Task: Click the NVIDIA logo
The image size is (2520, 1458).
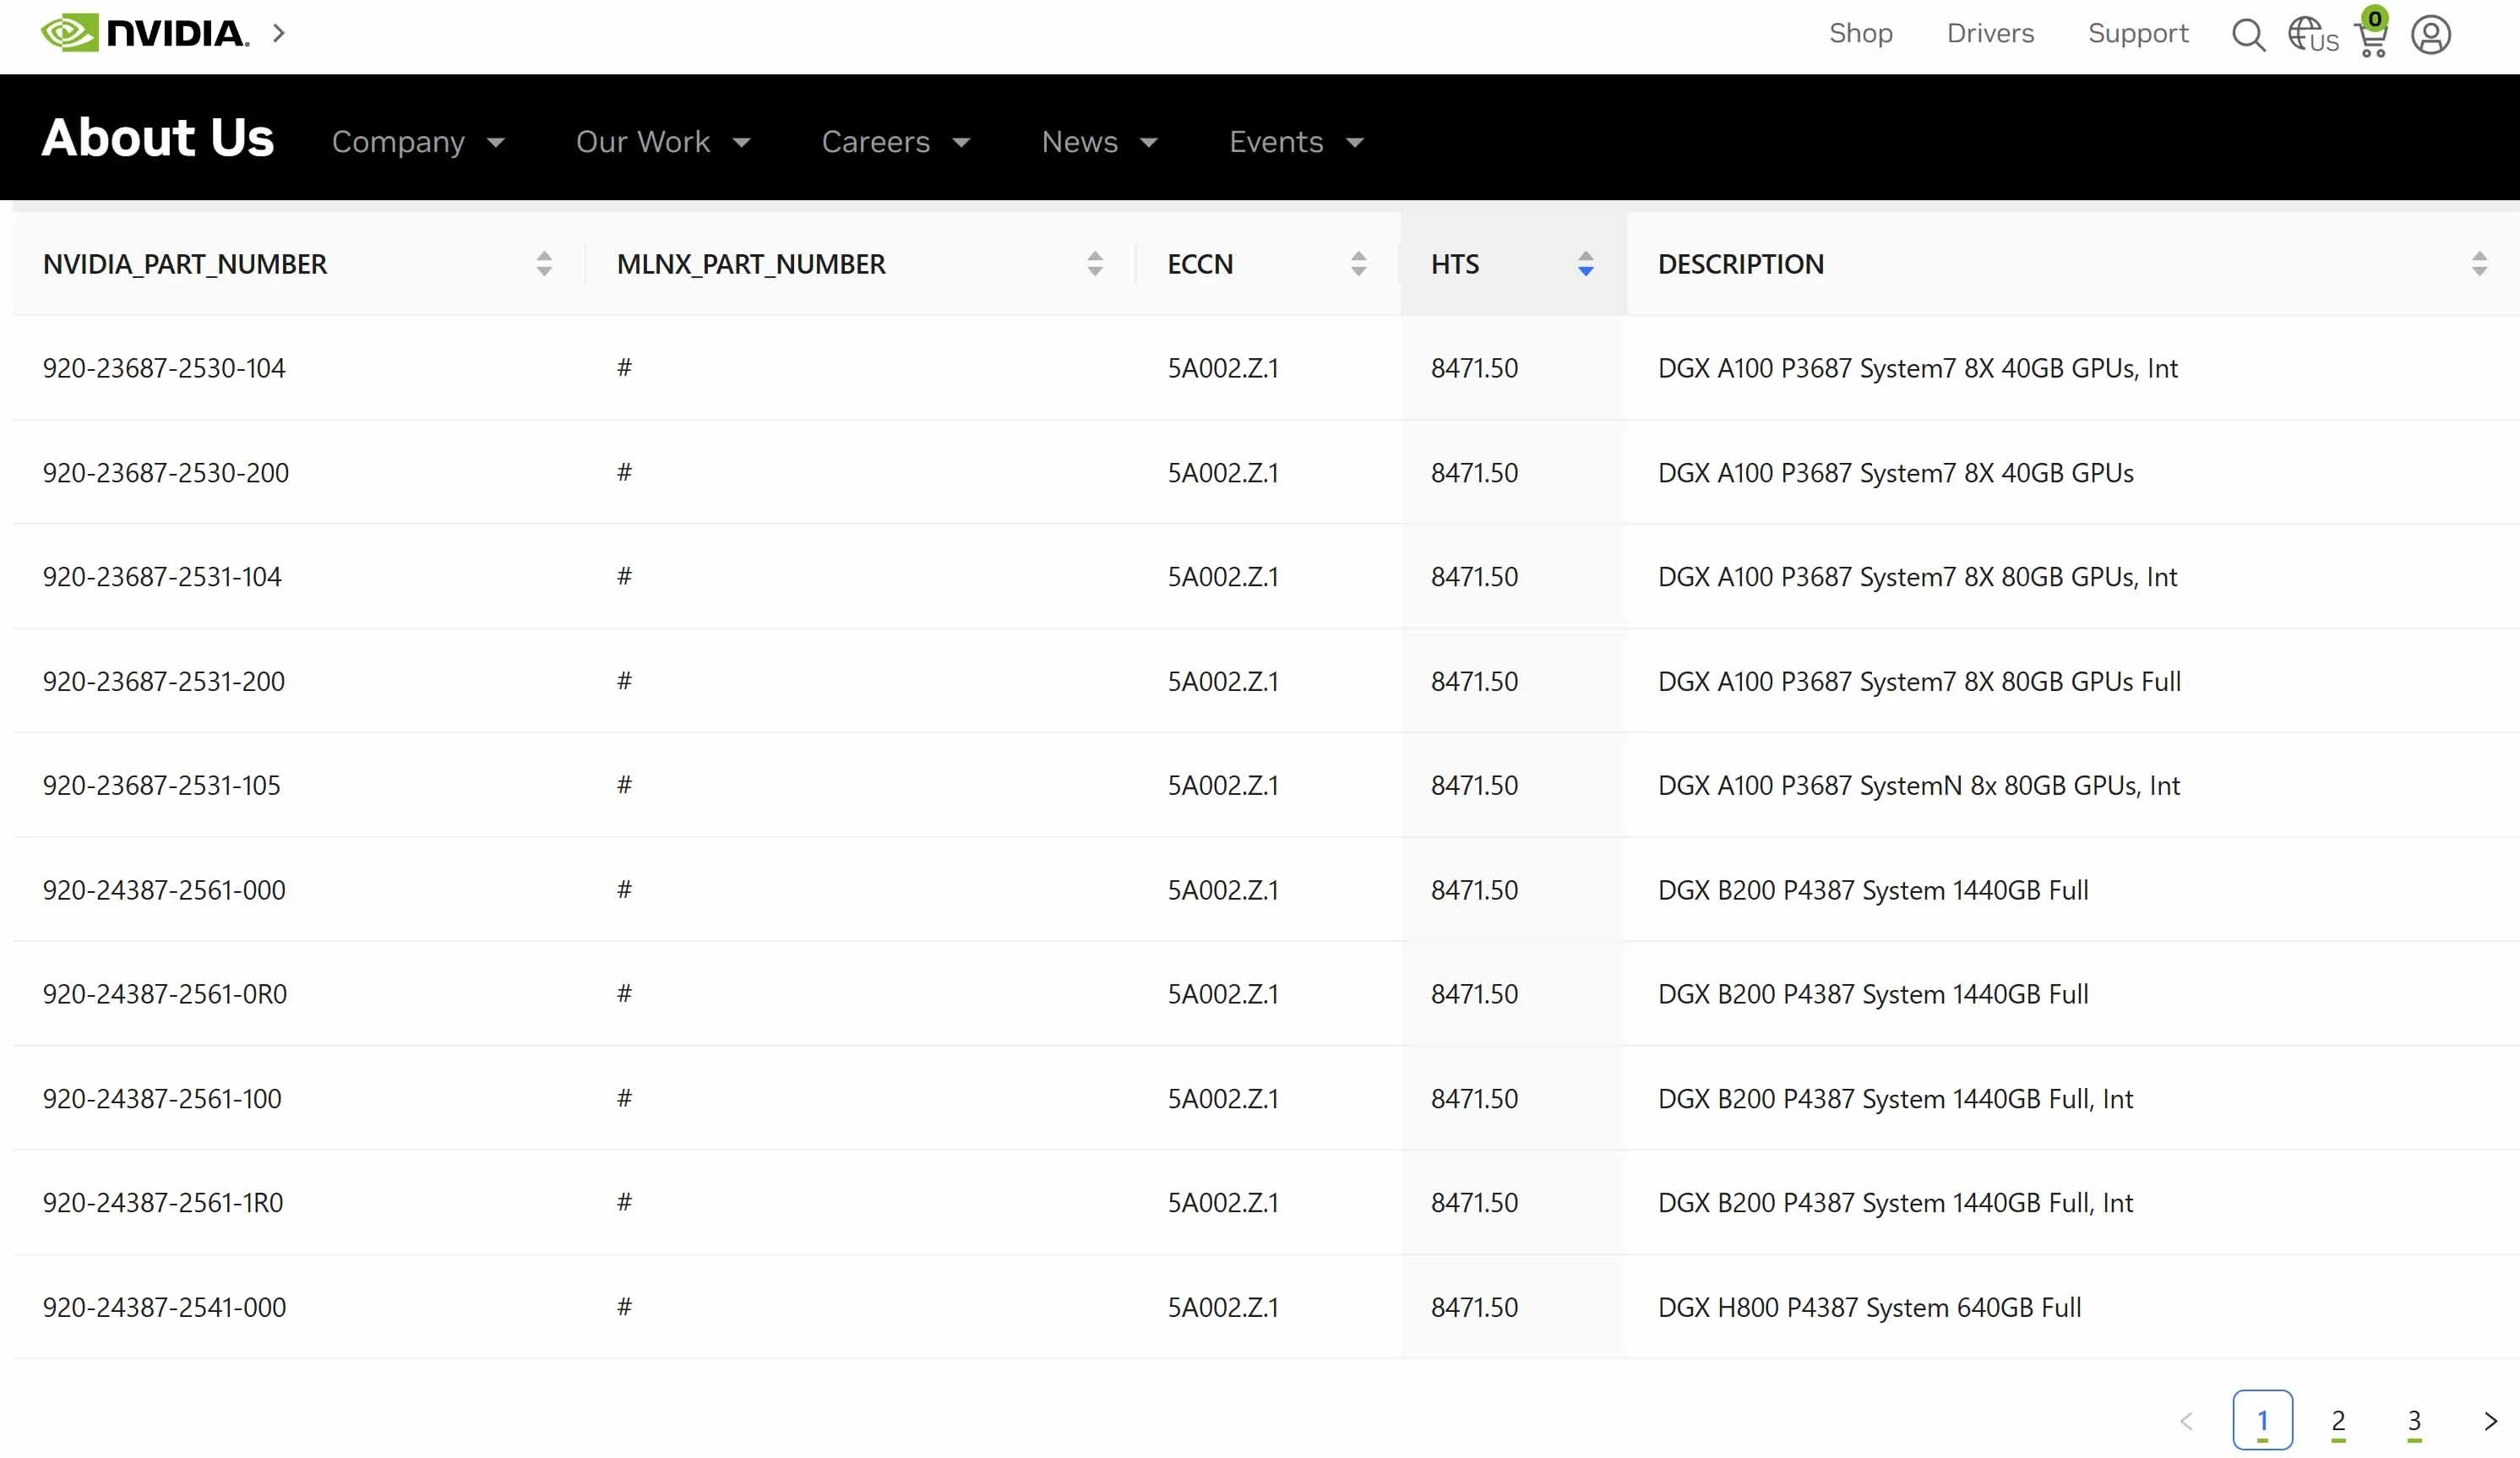Action: tap(144, 33)
